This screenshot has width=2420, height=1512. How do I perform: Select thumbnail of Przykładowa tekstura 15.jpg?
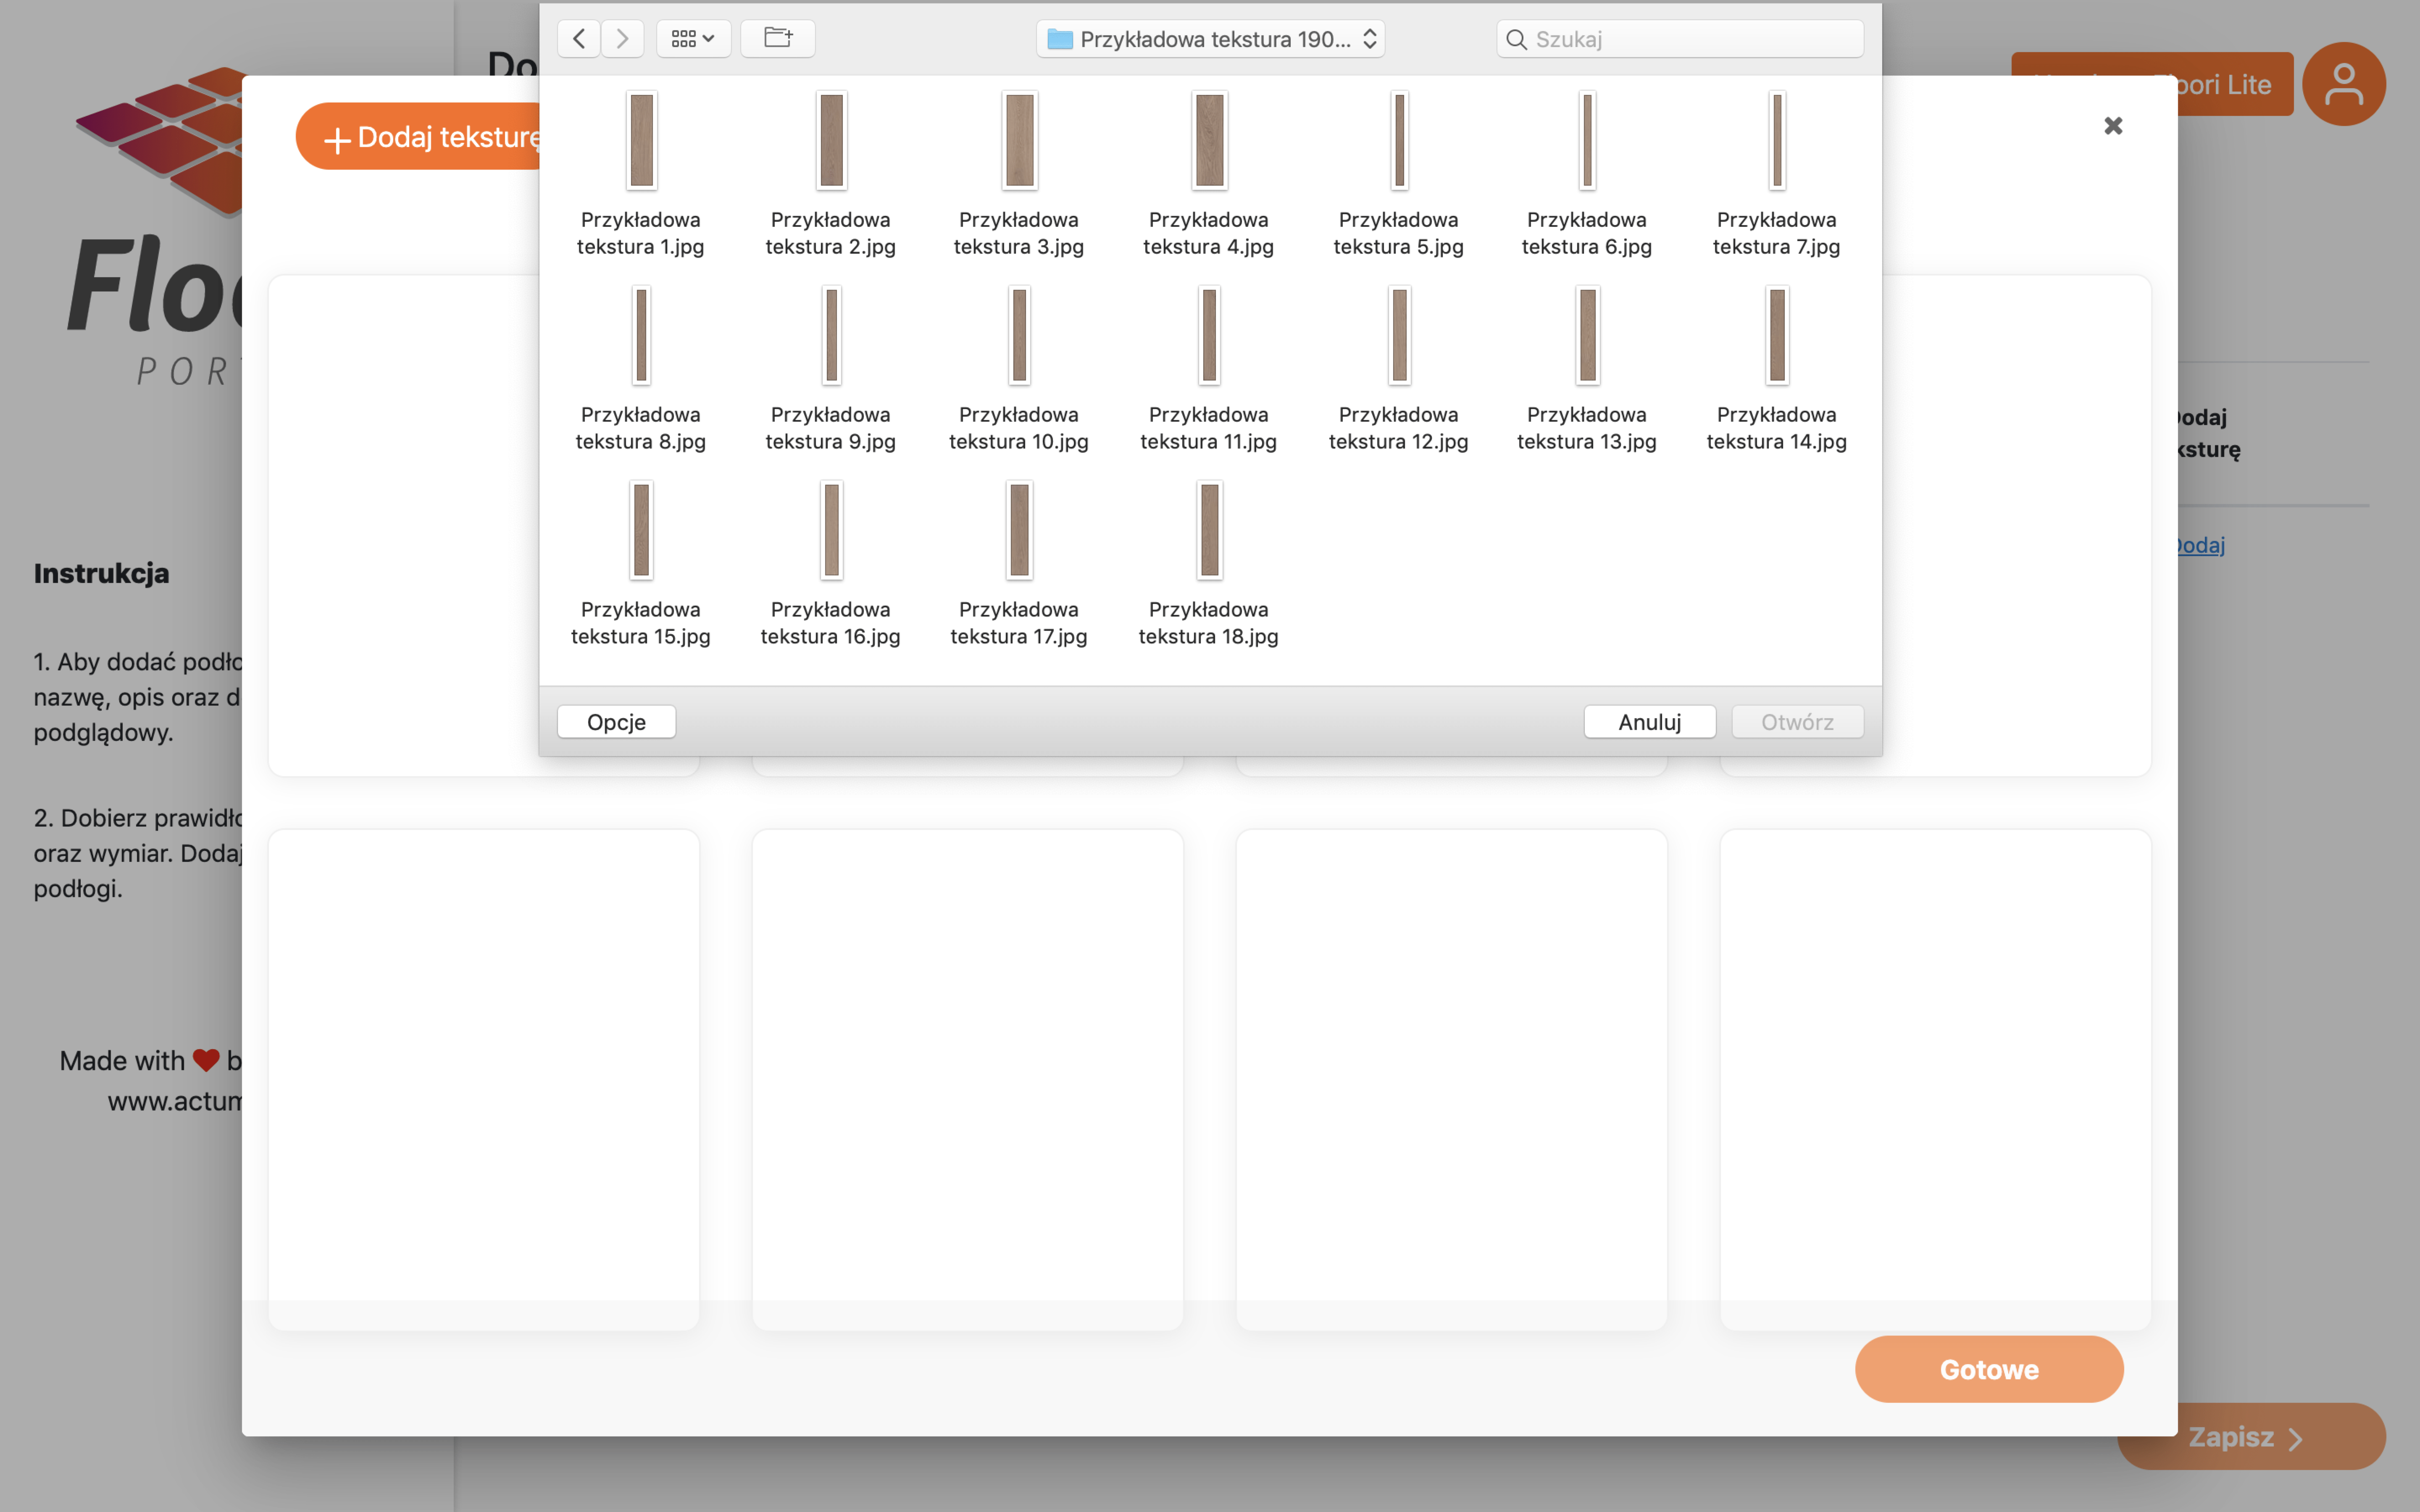click(x=641, y=530)
